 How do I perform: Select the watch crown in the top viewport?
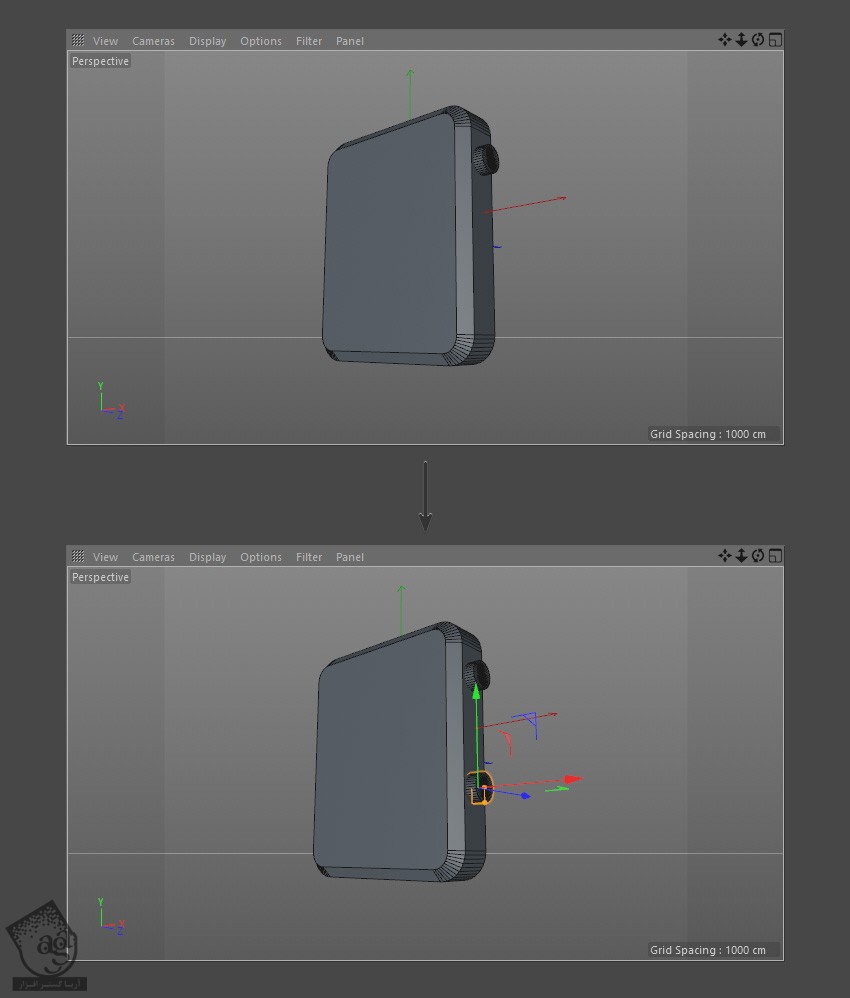coord(486,160)
